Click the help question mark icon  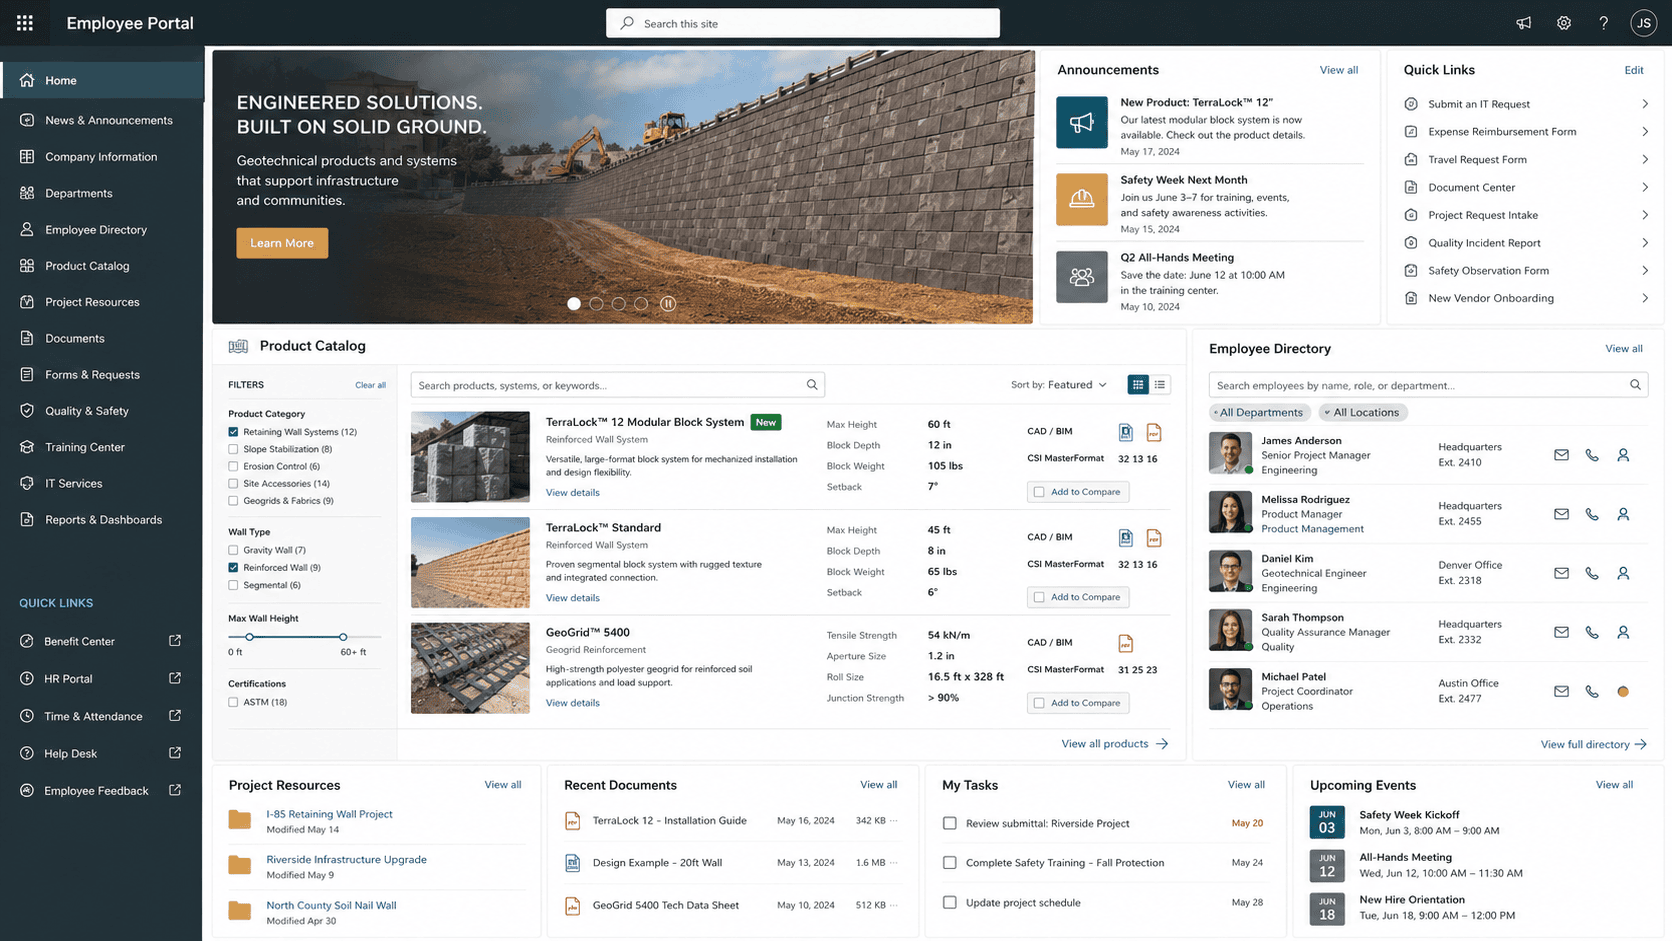pyautogui.click(x=1603, y=23)
